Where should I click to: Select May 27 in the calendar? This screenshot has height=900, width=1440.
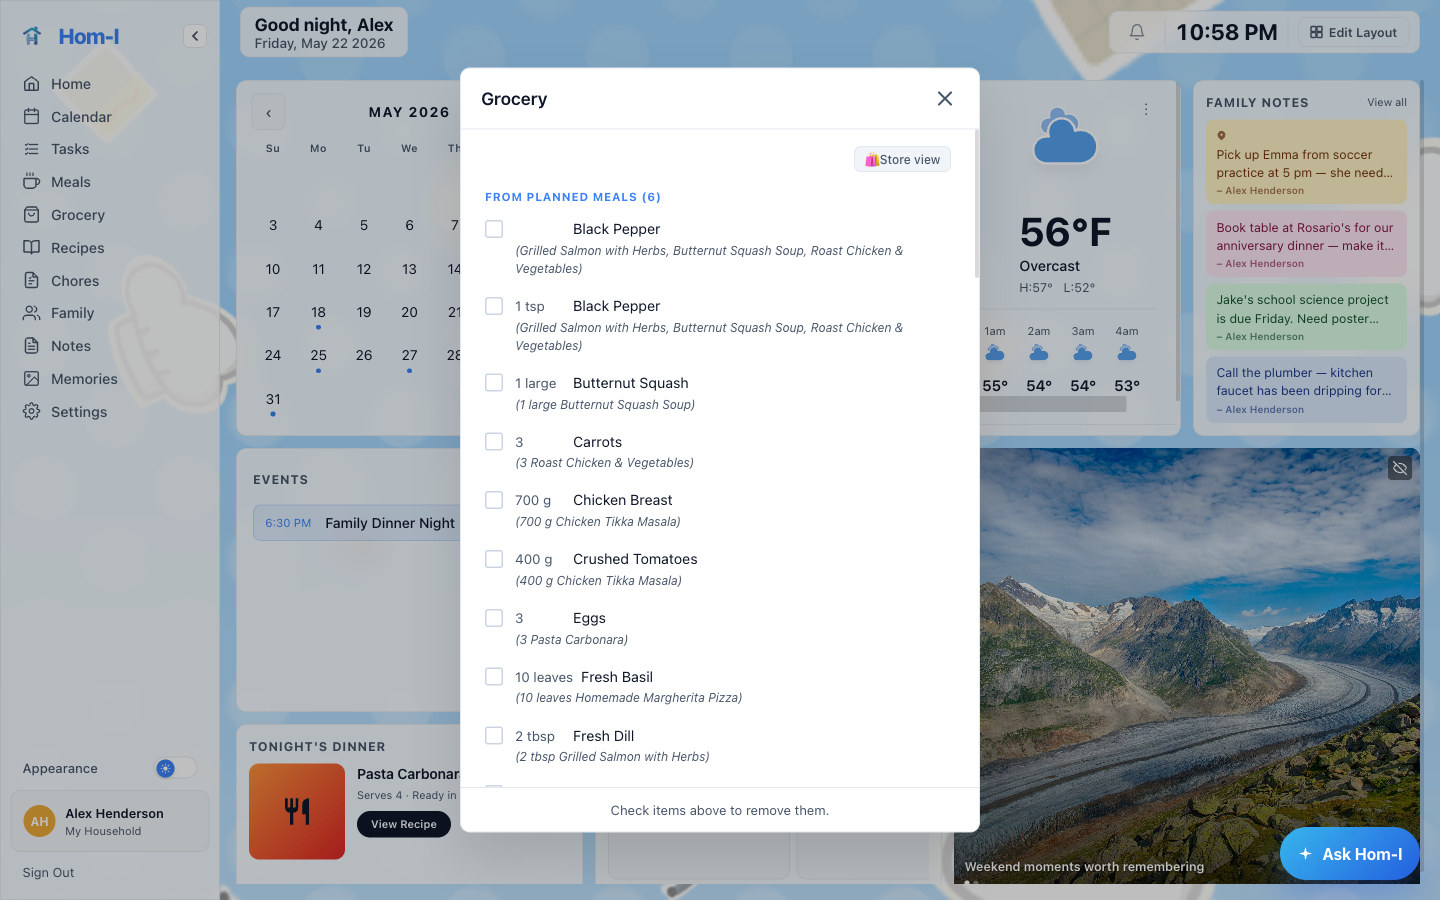click(x=409, y=355)
